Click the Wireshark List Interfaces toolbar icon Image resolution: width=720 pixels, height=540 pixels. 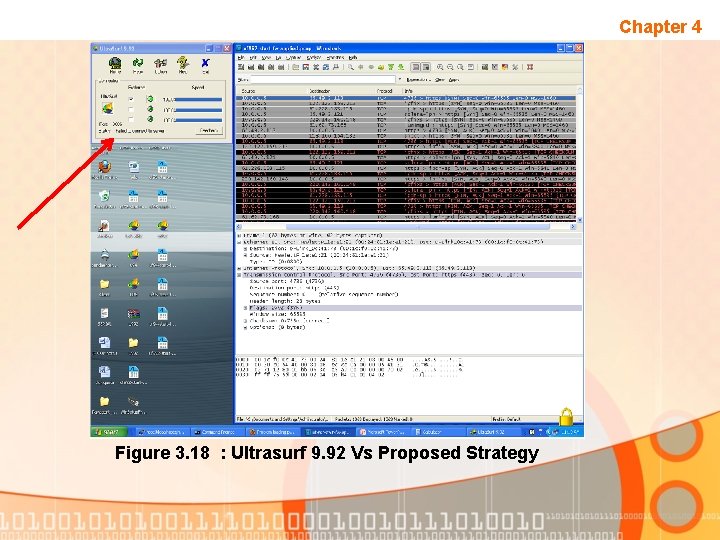241,67
